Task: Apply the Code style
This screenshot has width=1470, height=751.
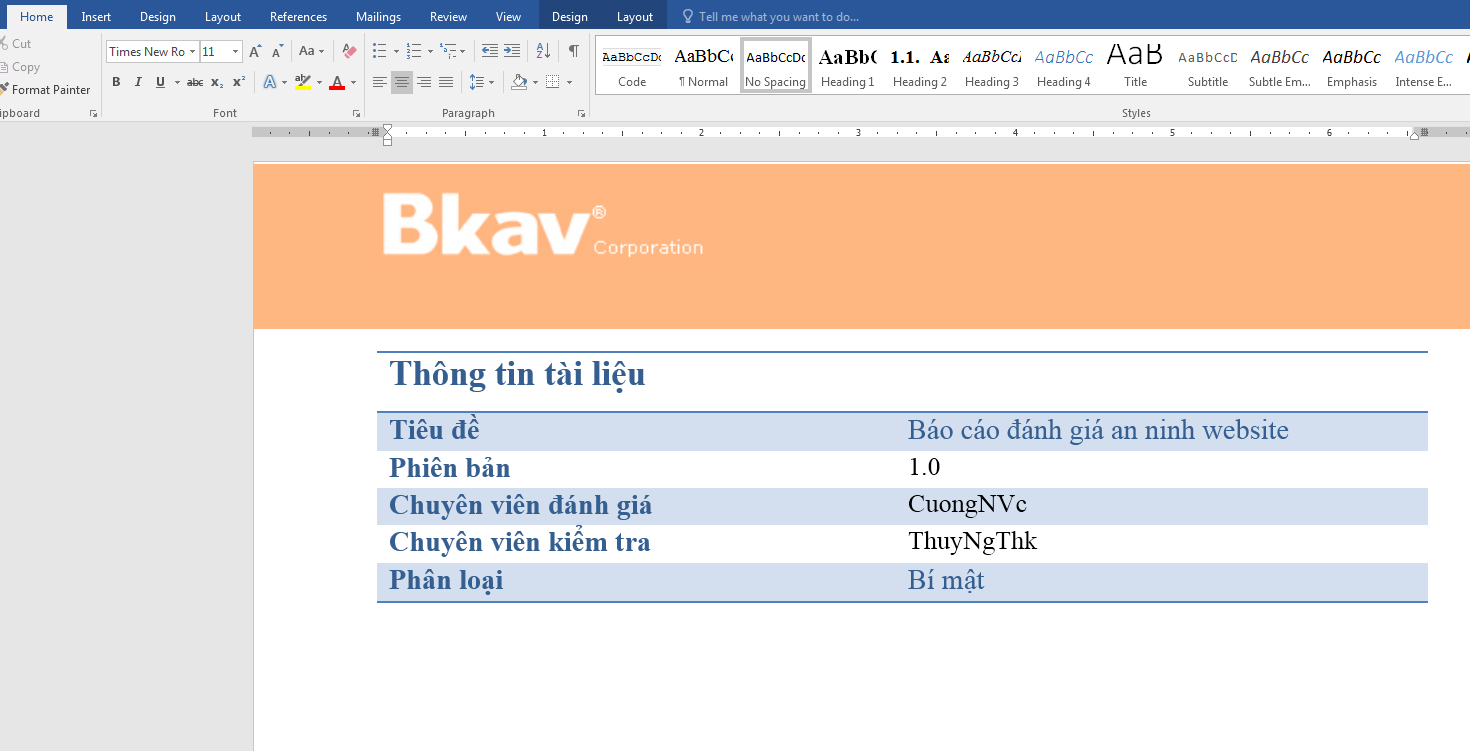Action: point(631,66)
